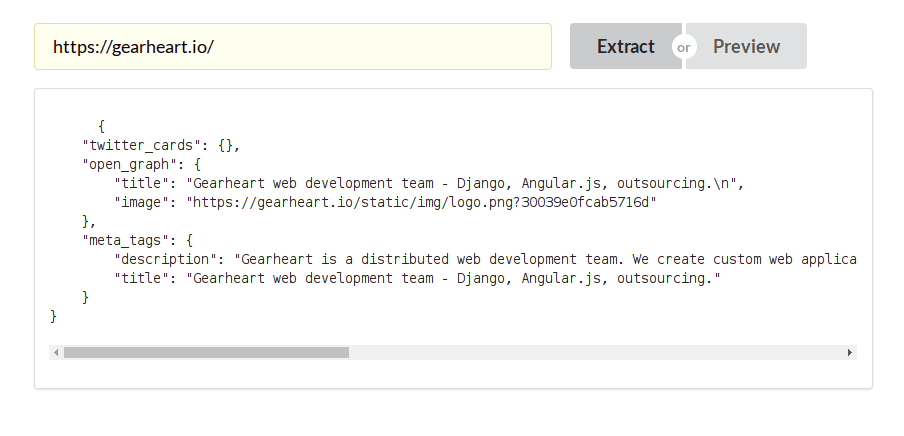This screenshot has height=436, width=904.
Task: Click the horizontal scrollbar left arrow
Action: [56, 353]
